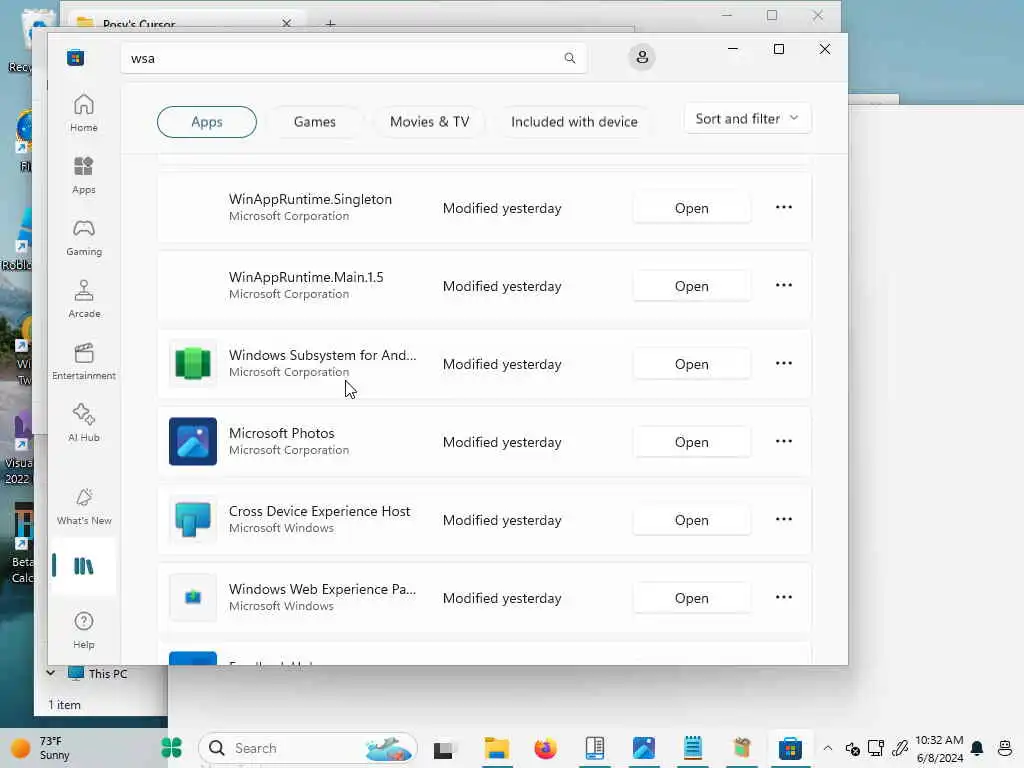Open the Gaming section in sidebar
Screen dimensions: 1024x768
pyautogui.click(x=84, y=237)
